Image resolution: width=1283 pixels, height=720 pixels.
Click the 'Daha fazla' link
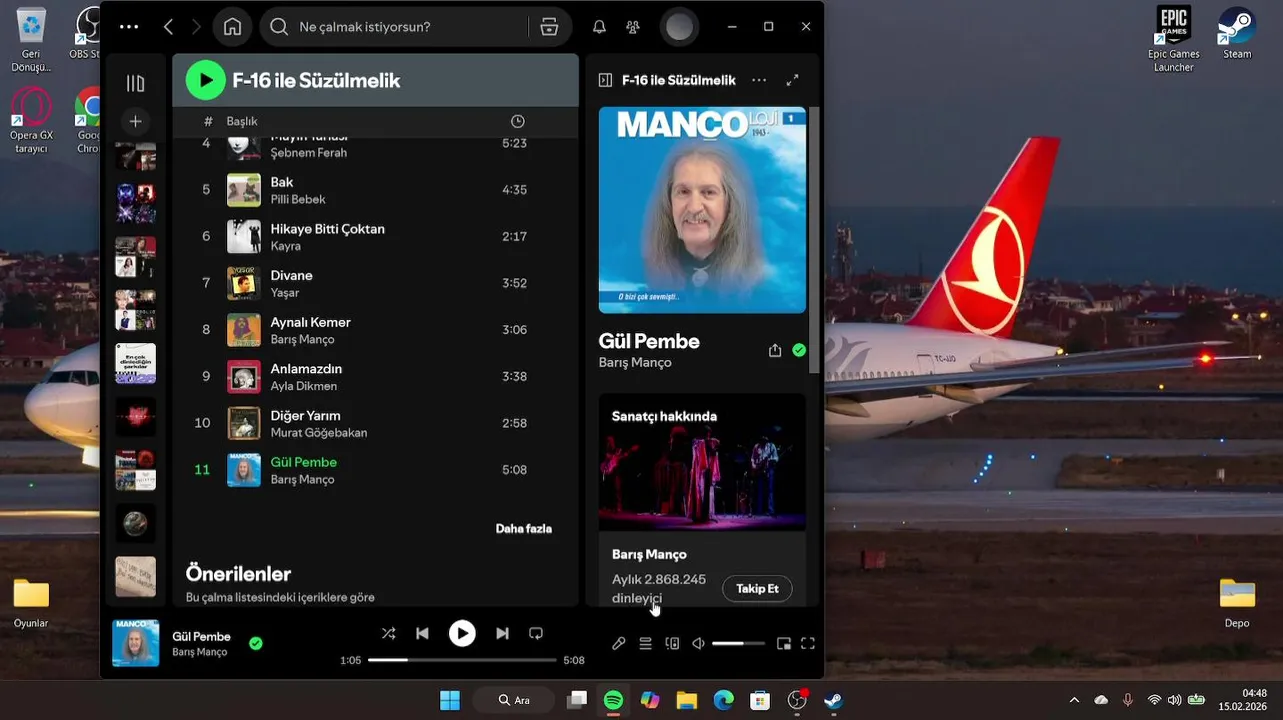[x=523, y=528]
